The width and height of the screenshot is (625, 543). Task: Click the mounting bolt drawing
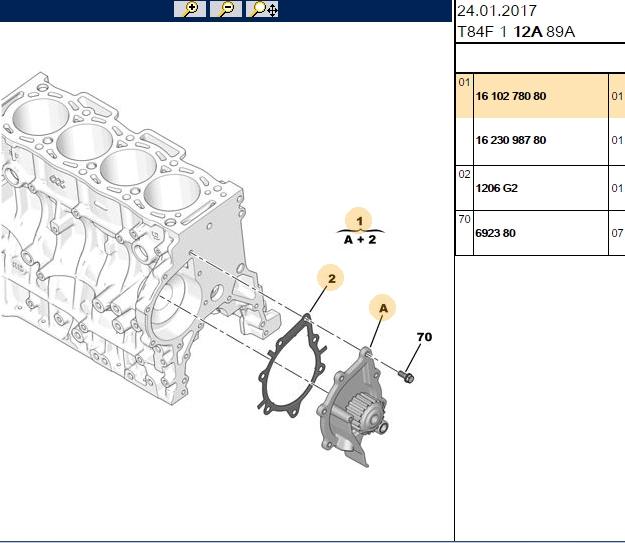tap(406, 376)
